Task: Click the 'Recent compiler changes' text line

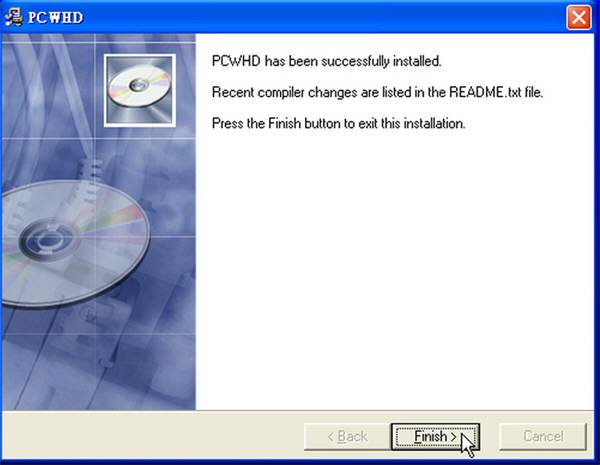Action: click(x=377, y=92)
